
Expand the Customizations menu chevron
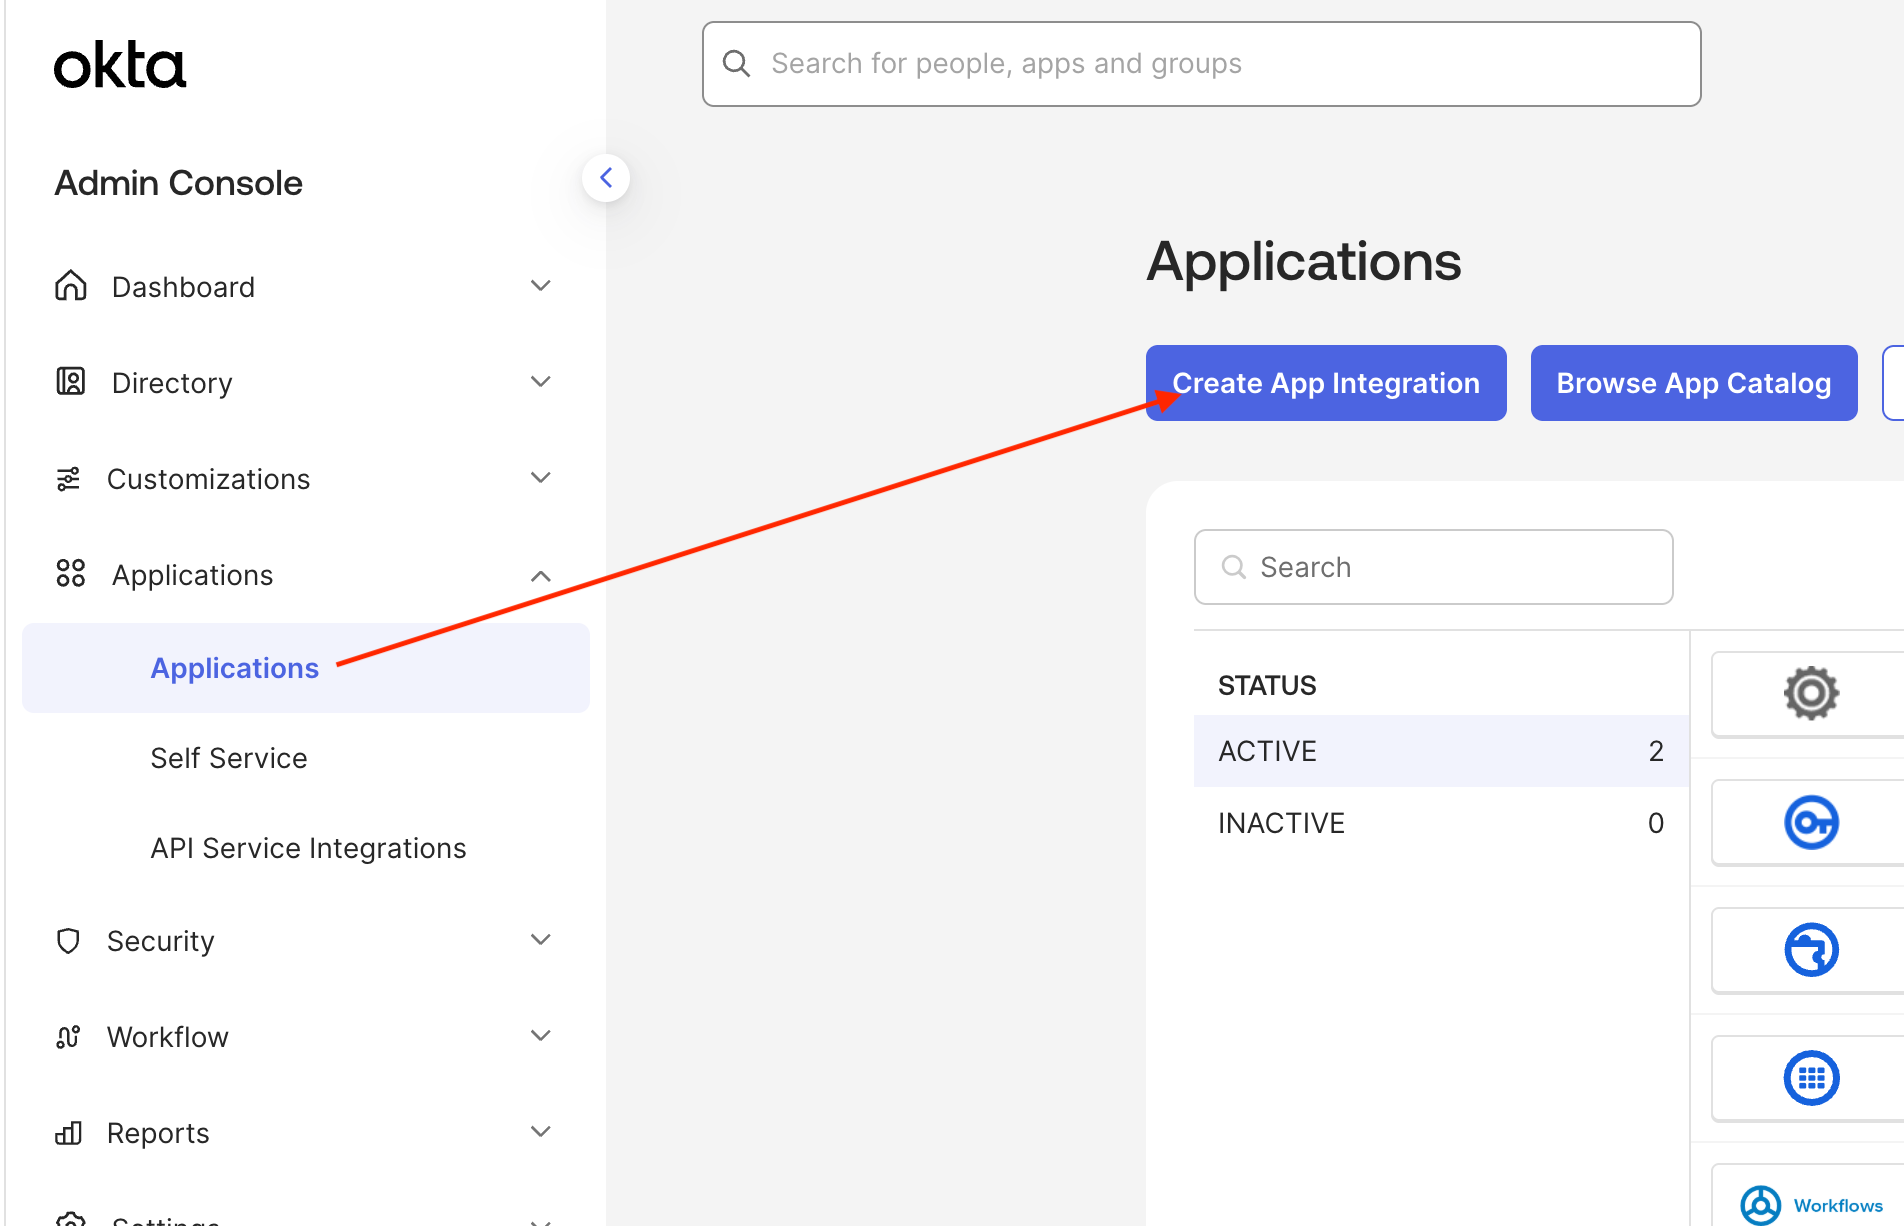(x=541, y=478)
